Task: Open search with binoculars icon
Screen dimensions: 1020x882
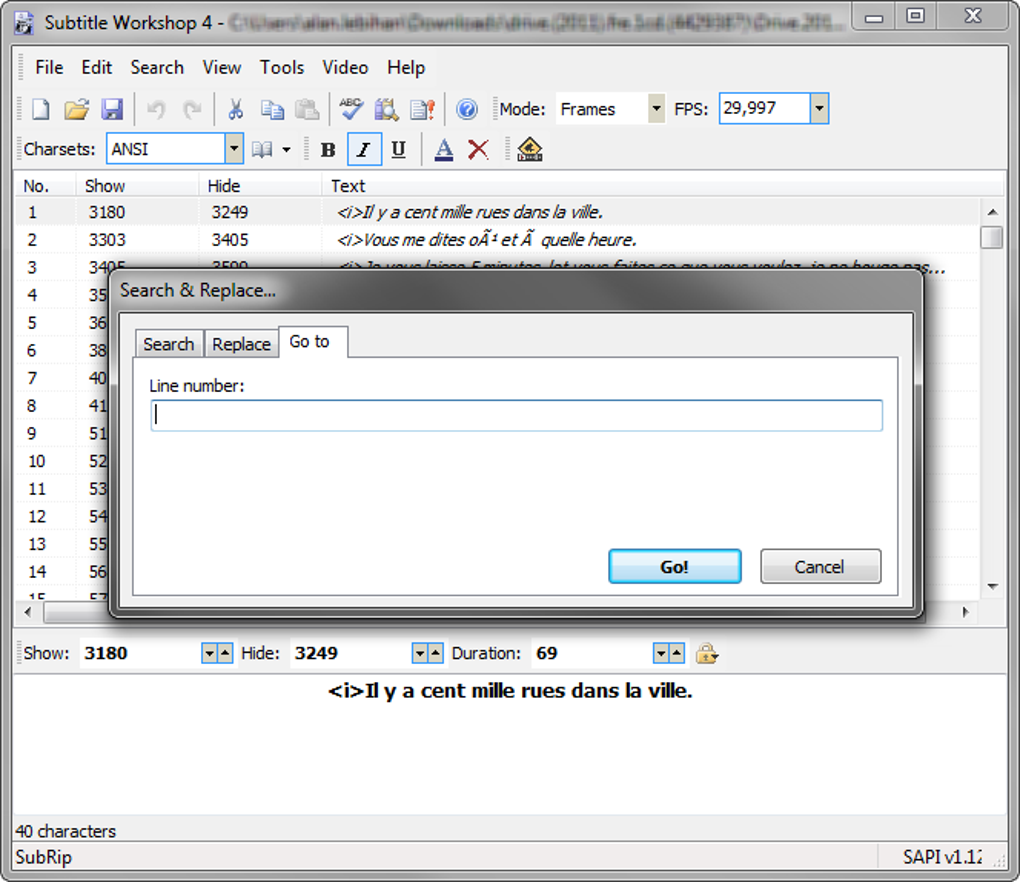Action: pyautogui.click(x=387, y=109)
